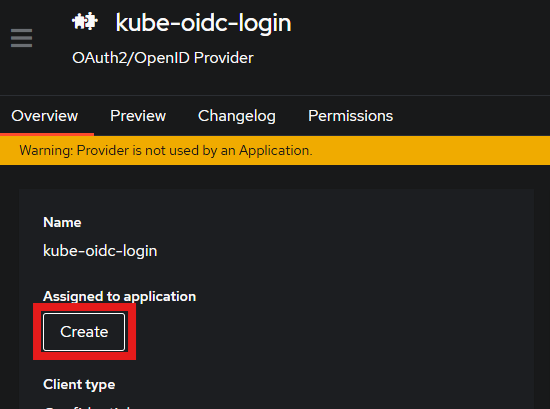The width and height of the screenshot is (550, 409).
Task: Click the Assigned to application label
Action: pyautogui.click(x=119, y=297)
